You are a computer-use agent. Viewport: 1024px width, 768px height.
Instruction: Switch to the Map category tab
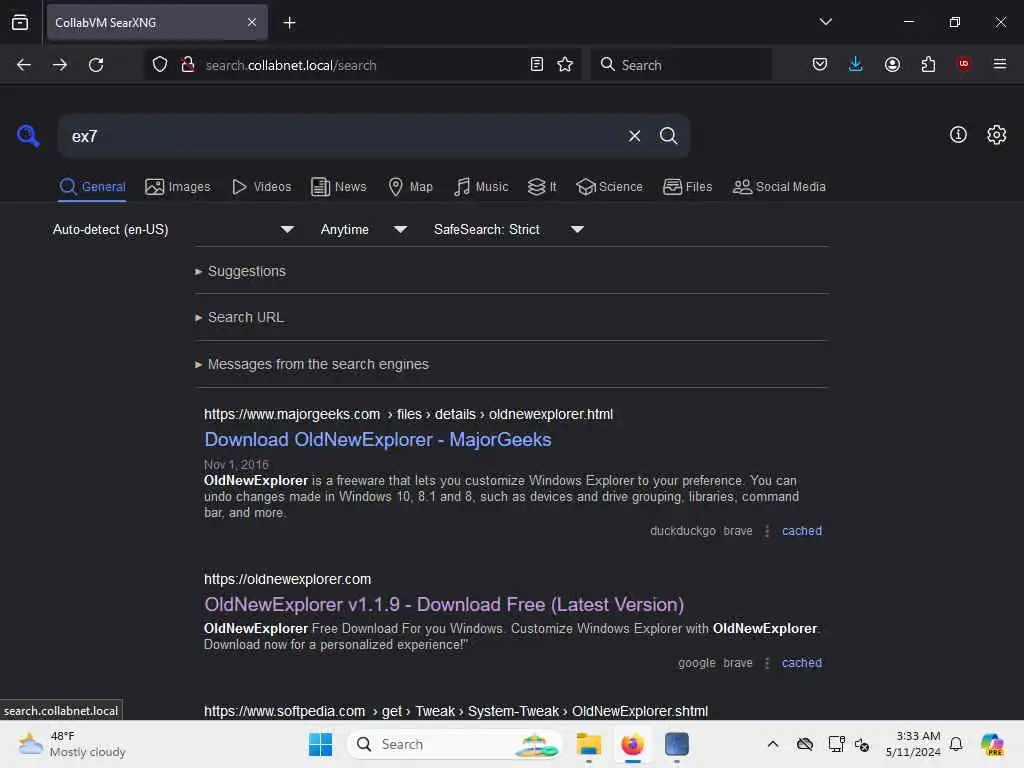tap(410, 187)
